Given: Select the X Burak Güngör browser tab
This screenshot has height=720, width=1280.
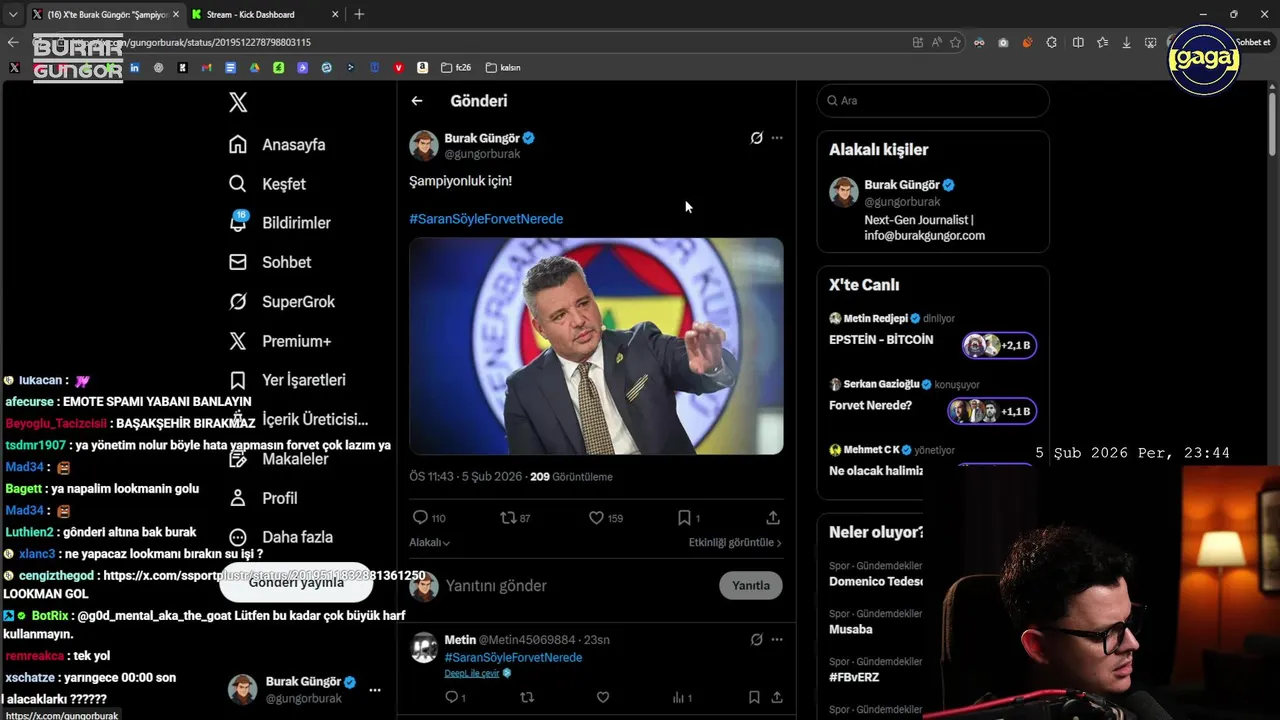Looking at the screenshot, I should click(x=105, y=14).
